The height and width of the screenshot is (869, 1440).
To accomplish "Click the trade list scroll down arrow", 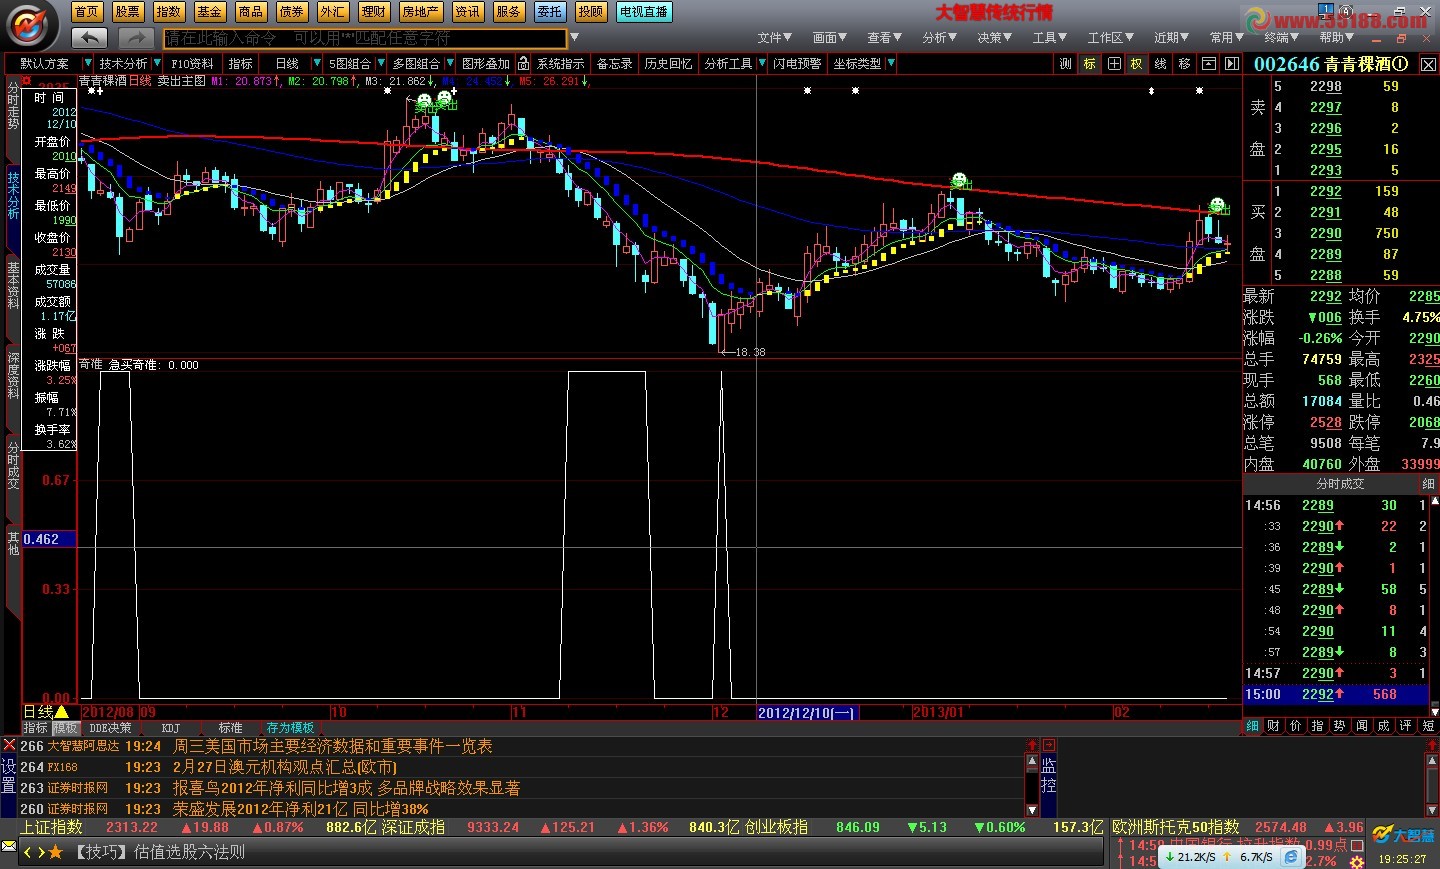I will coord(1436,710).
